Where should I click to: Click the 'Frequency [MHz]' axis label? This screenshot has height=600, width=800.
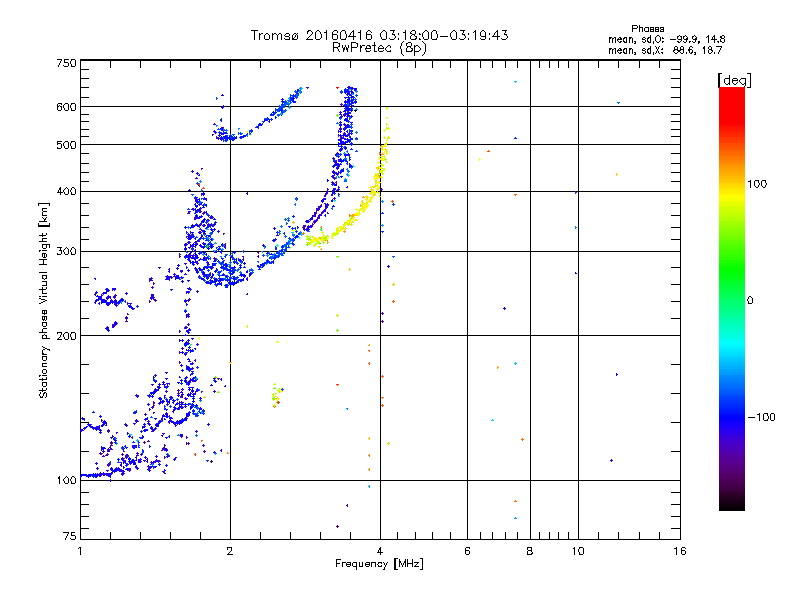(x=379, y=564)
